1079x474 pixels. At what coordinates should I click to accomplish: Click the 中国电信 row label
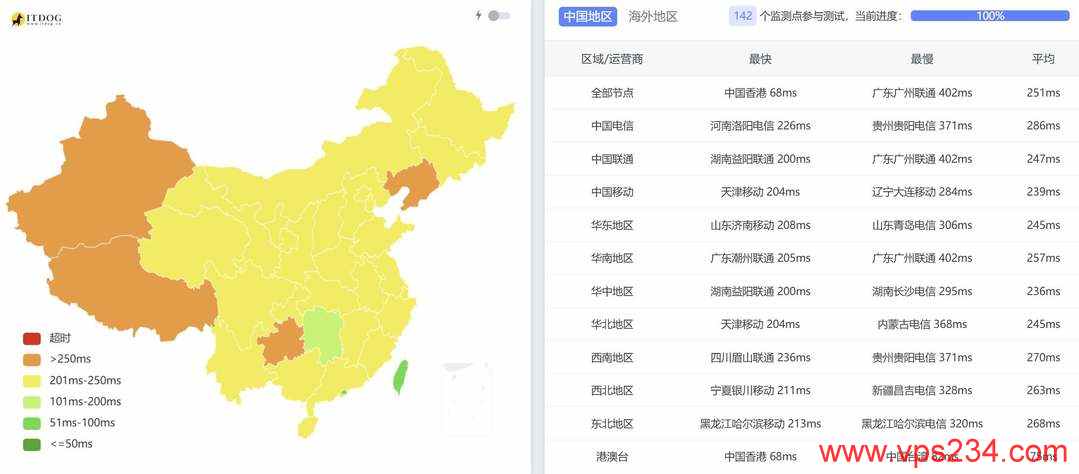click(x=612, y=126)
